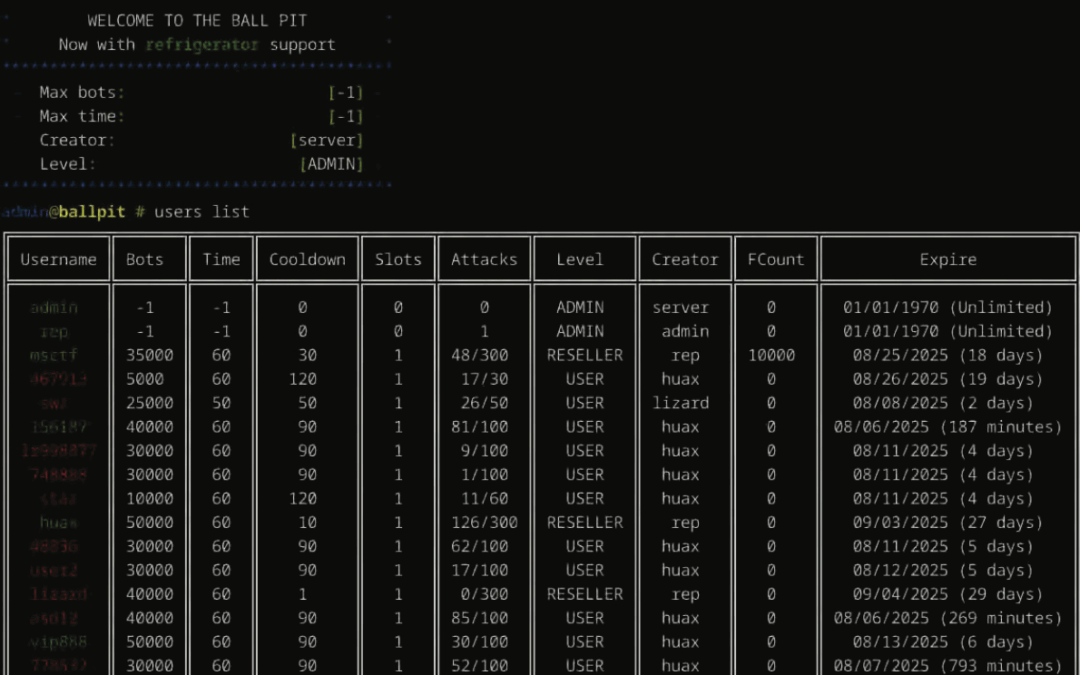
Task: Click the [server] value beside Creator
Action: [326, 141]
